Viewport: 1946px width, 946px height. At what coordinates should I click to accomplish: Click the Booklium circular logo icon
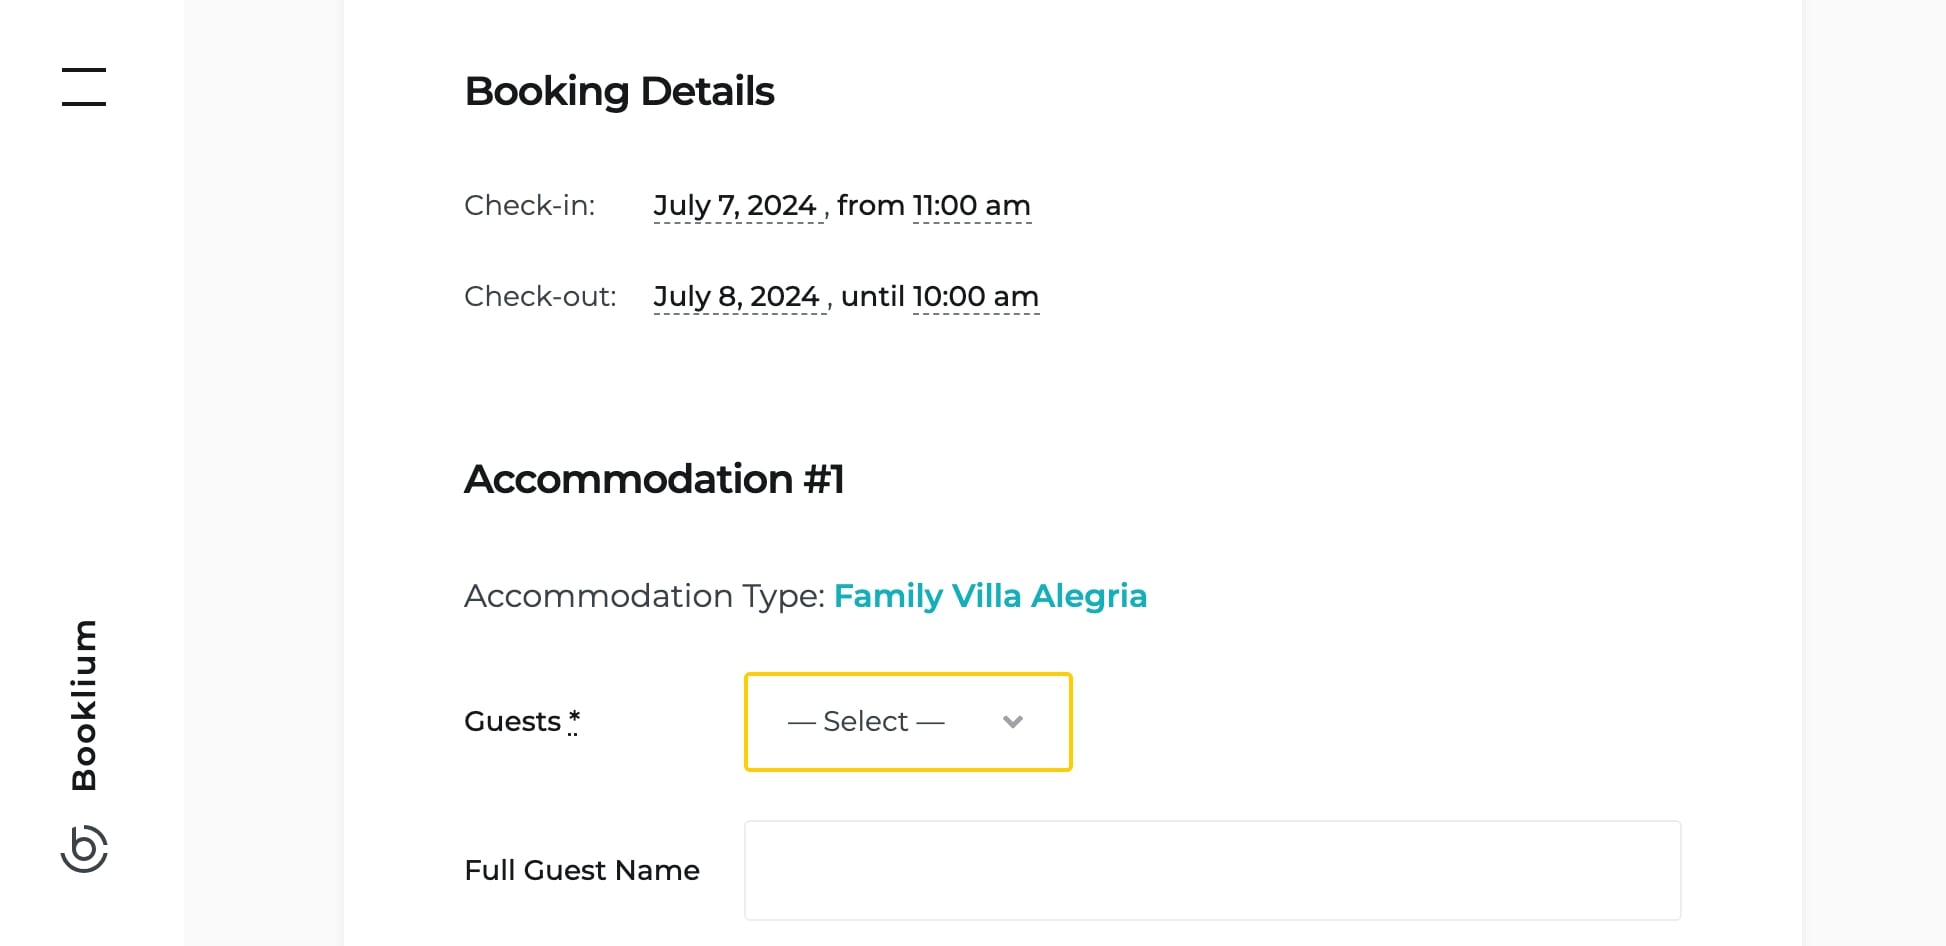tap(84, 849)
